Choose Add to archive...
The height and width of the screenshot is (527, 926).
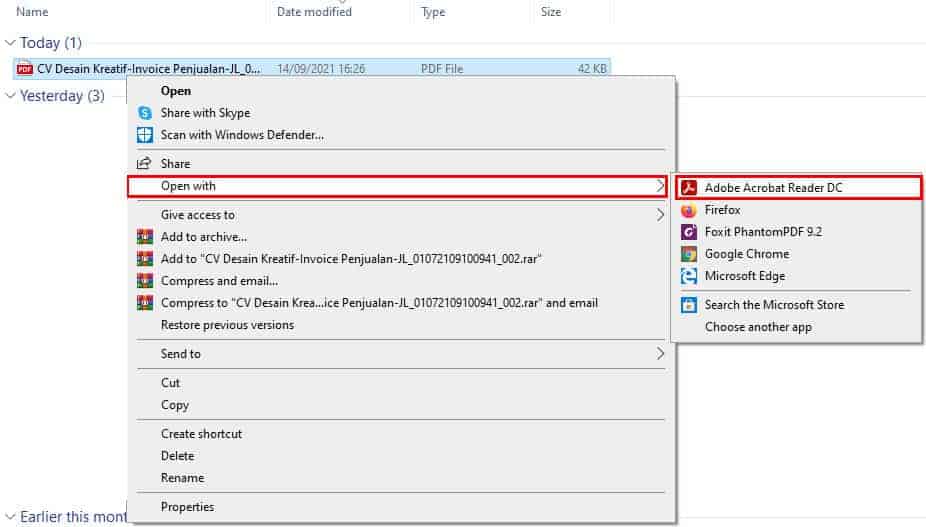pos(204,237)
